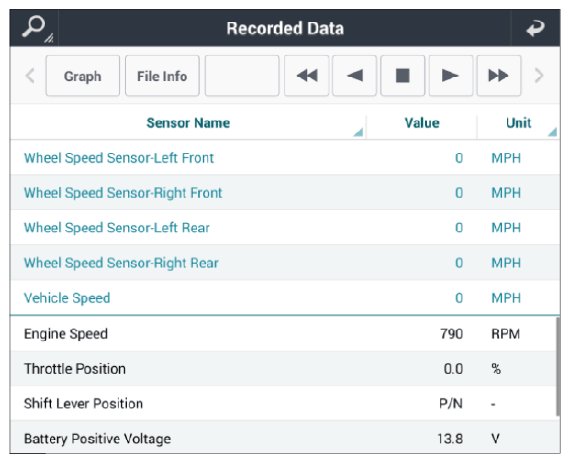The width and height of the screenshot is (570, 463).
Task: Select the Engine Speed sensor row
Action: [x=285, y=333]
